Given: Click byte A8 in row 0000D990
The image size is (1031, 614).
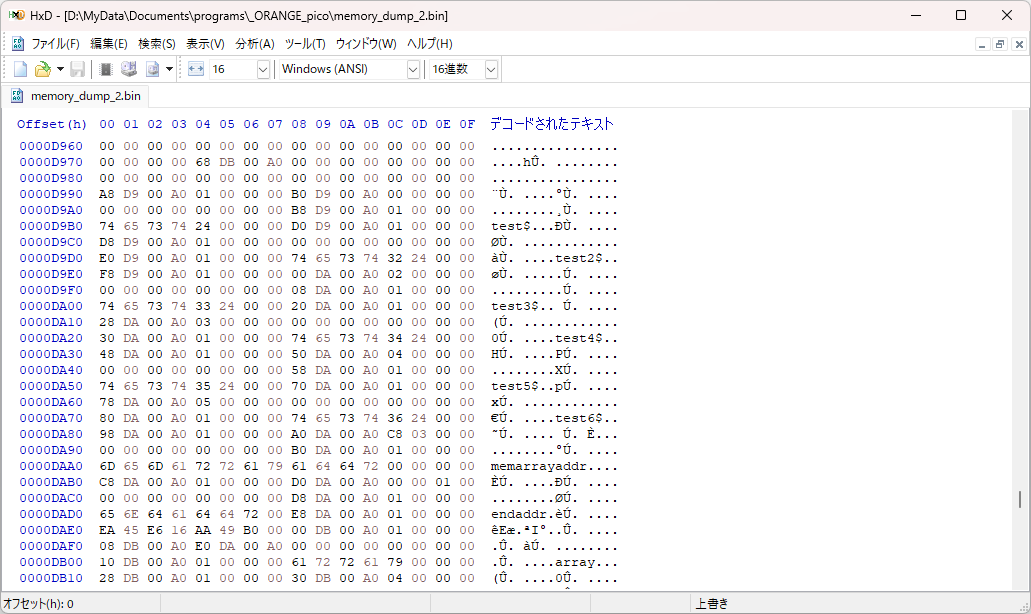Looking at the screenshot, I should [107, 195].
